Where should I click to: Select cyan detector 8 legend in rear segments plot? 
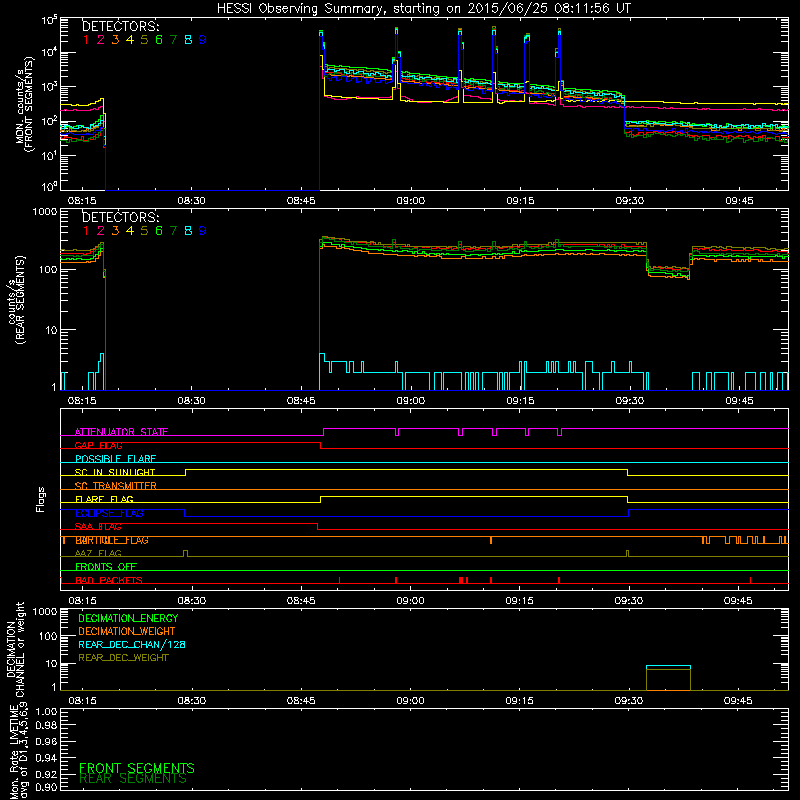(188, 231)
